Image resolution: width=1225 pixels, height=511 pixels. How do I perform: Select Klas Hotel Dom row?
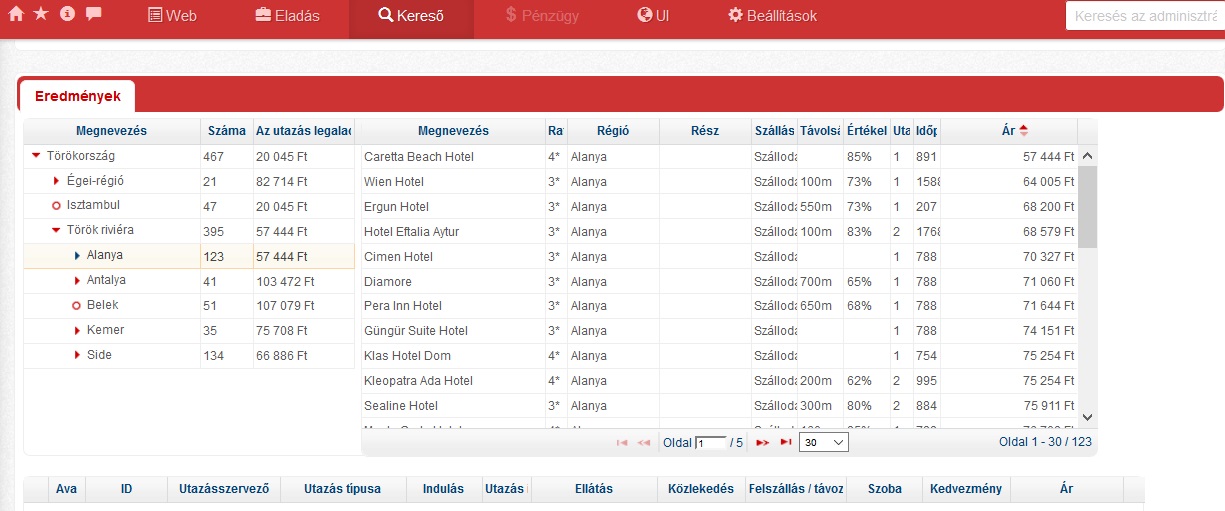coord(717,356)
